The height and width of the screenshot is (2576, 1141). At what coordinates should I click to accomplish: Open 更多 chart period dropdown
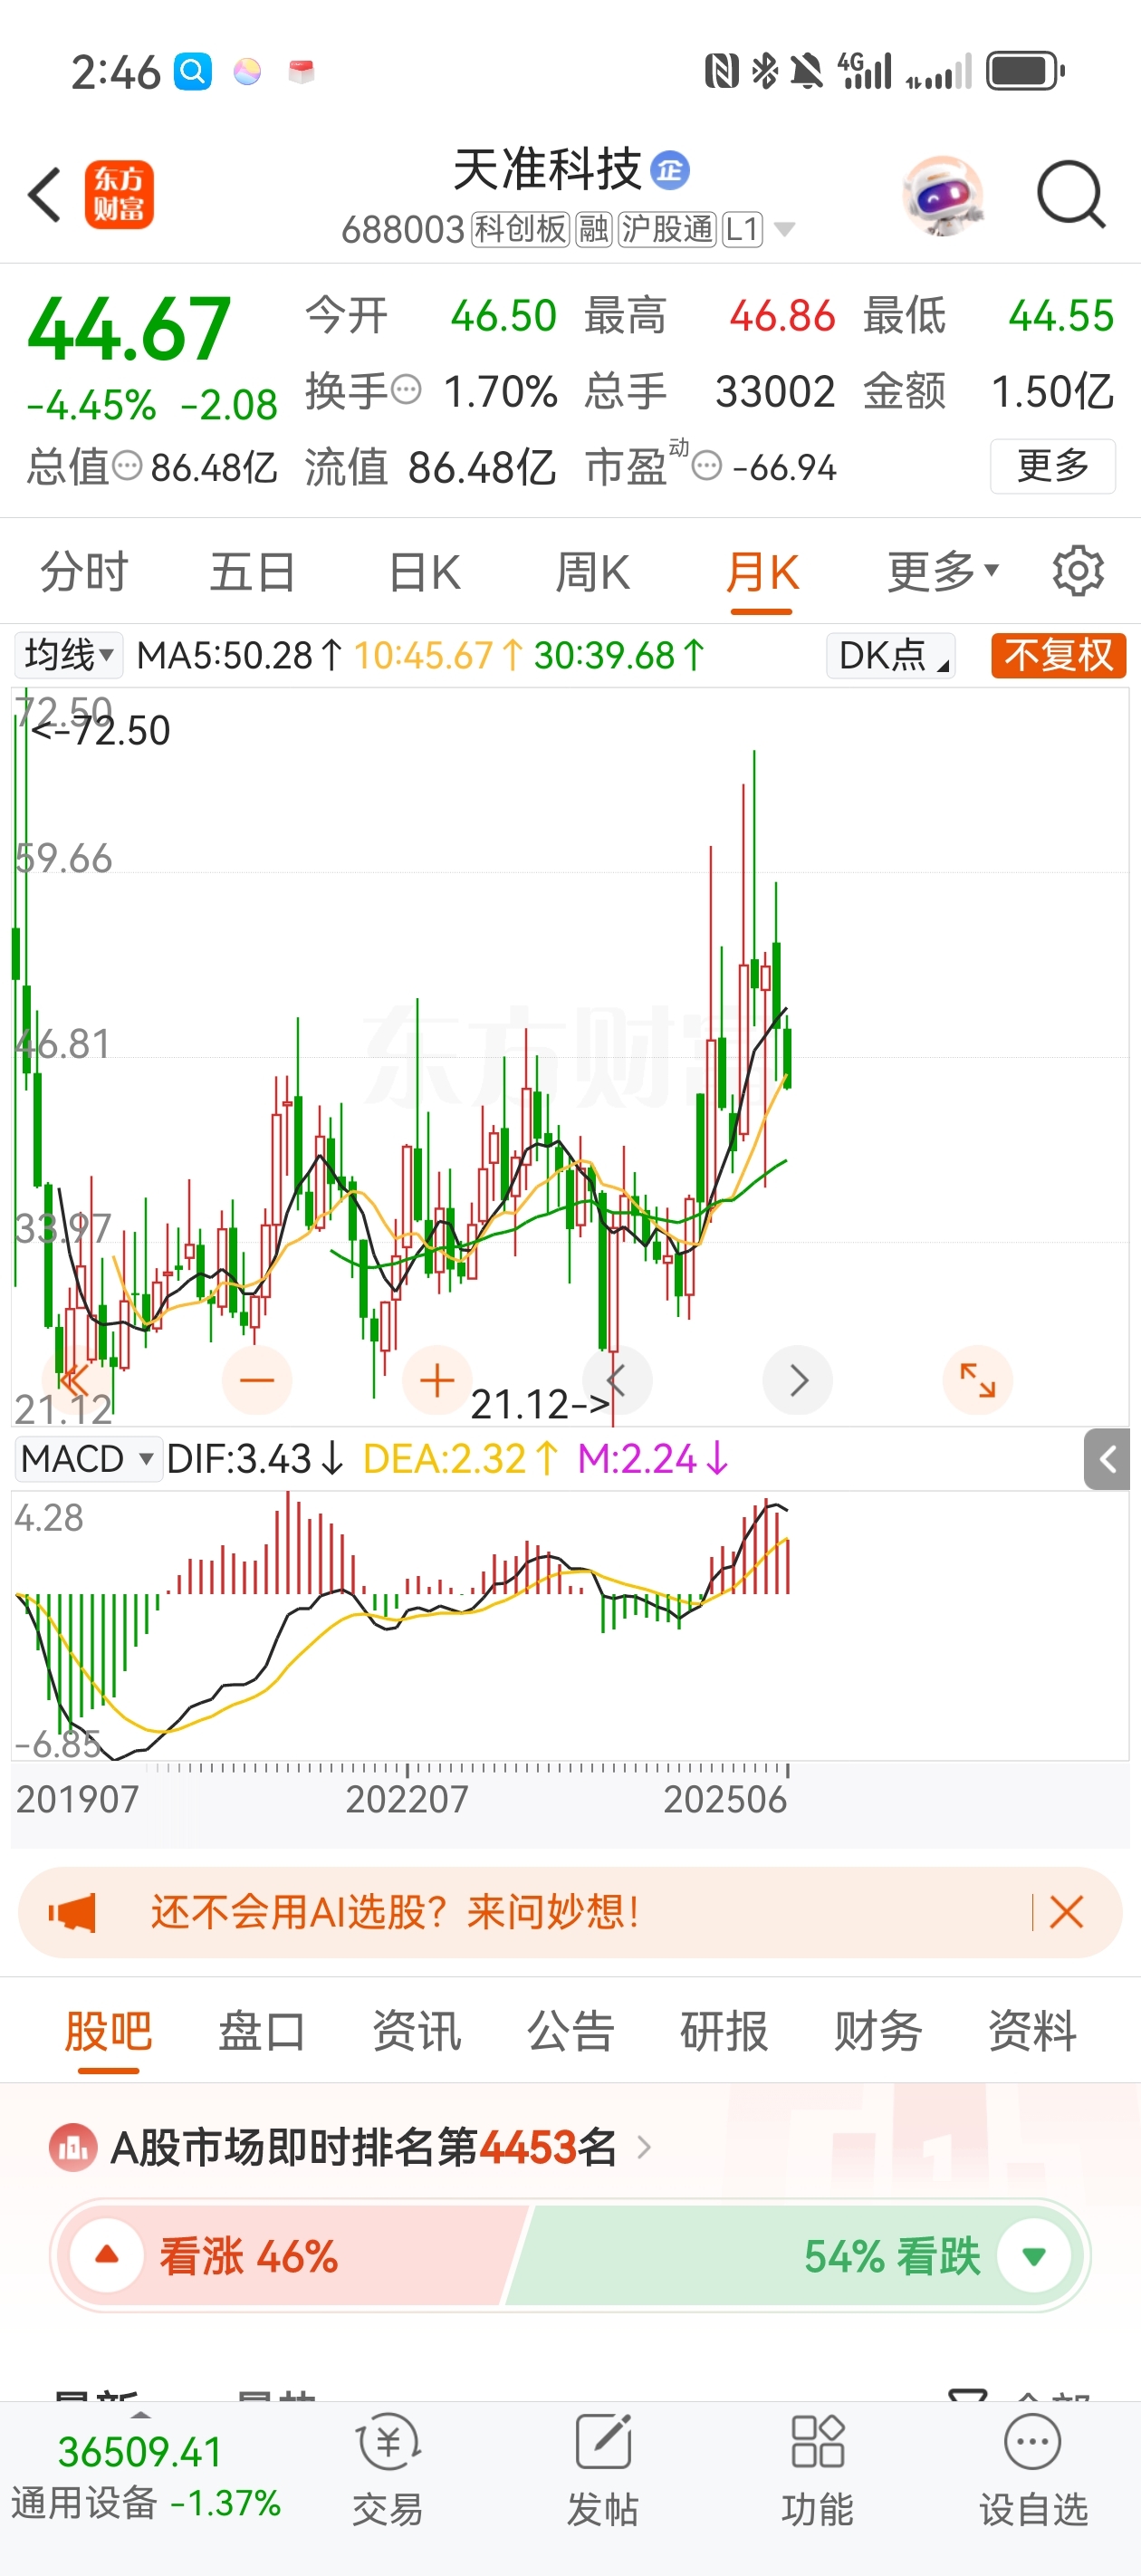(x=944, y=571)
